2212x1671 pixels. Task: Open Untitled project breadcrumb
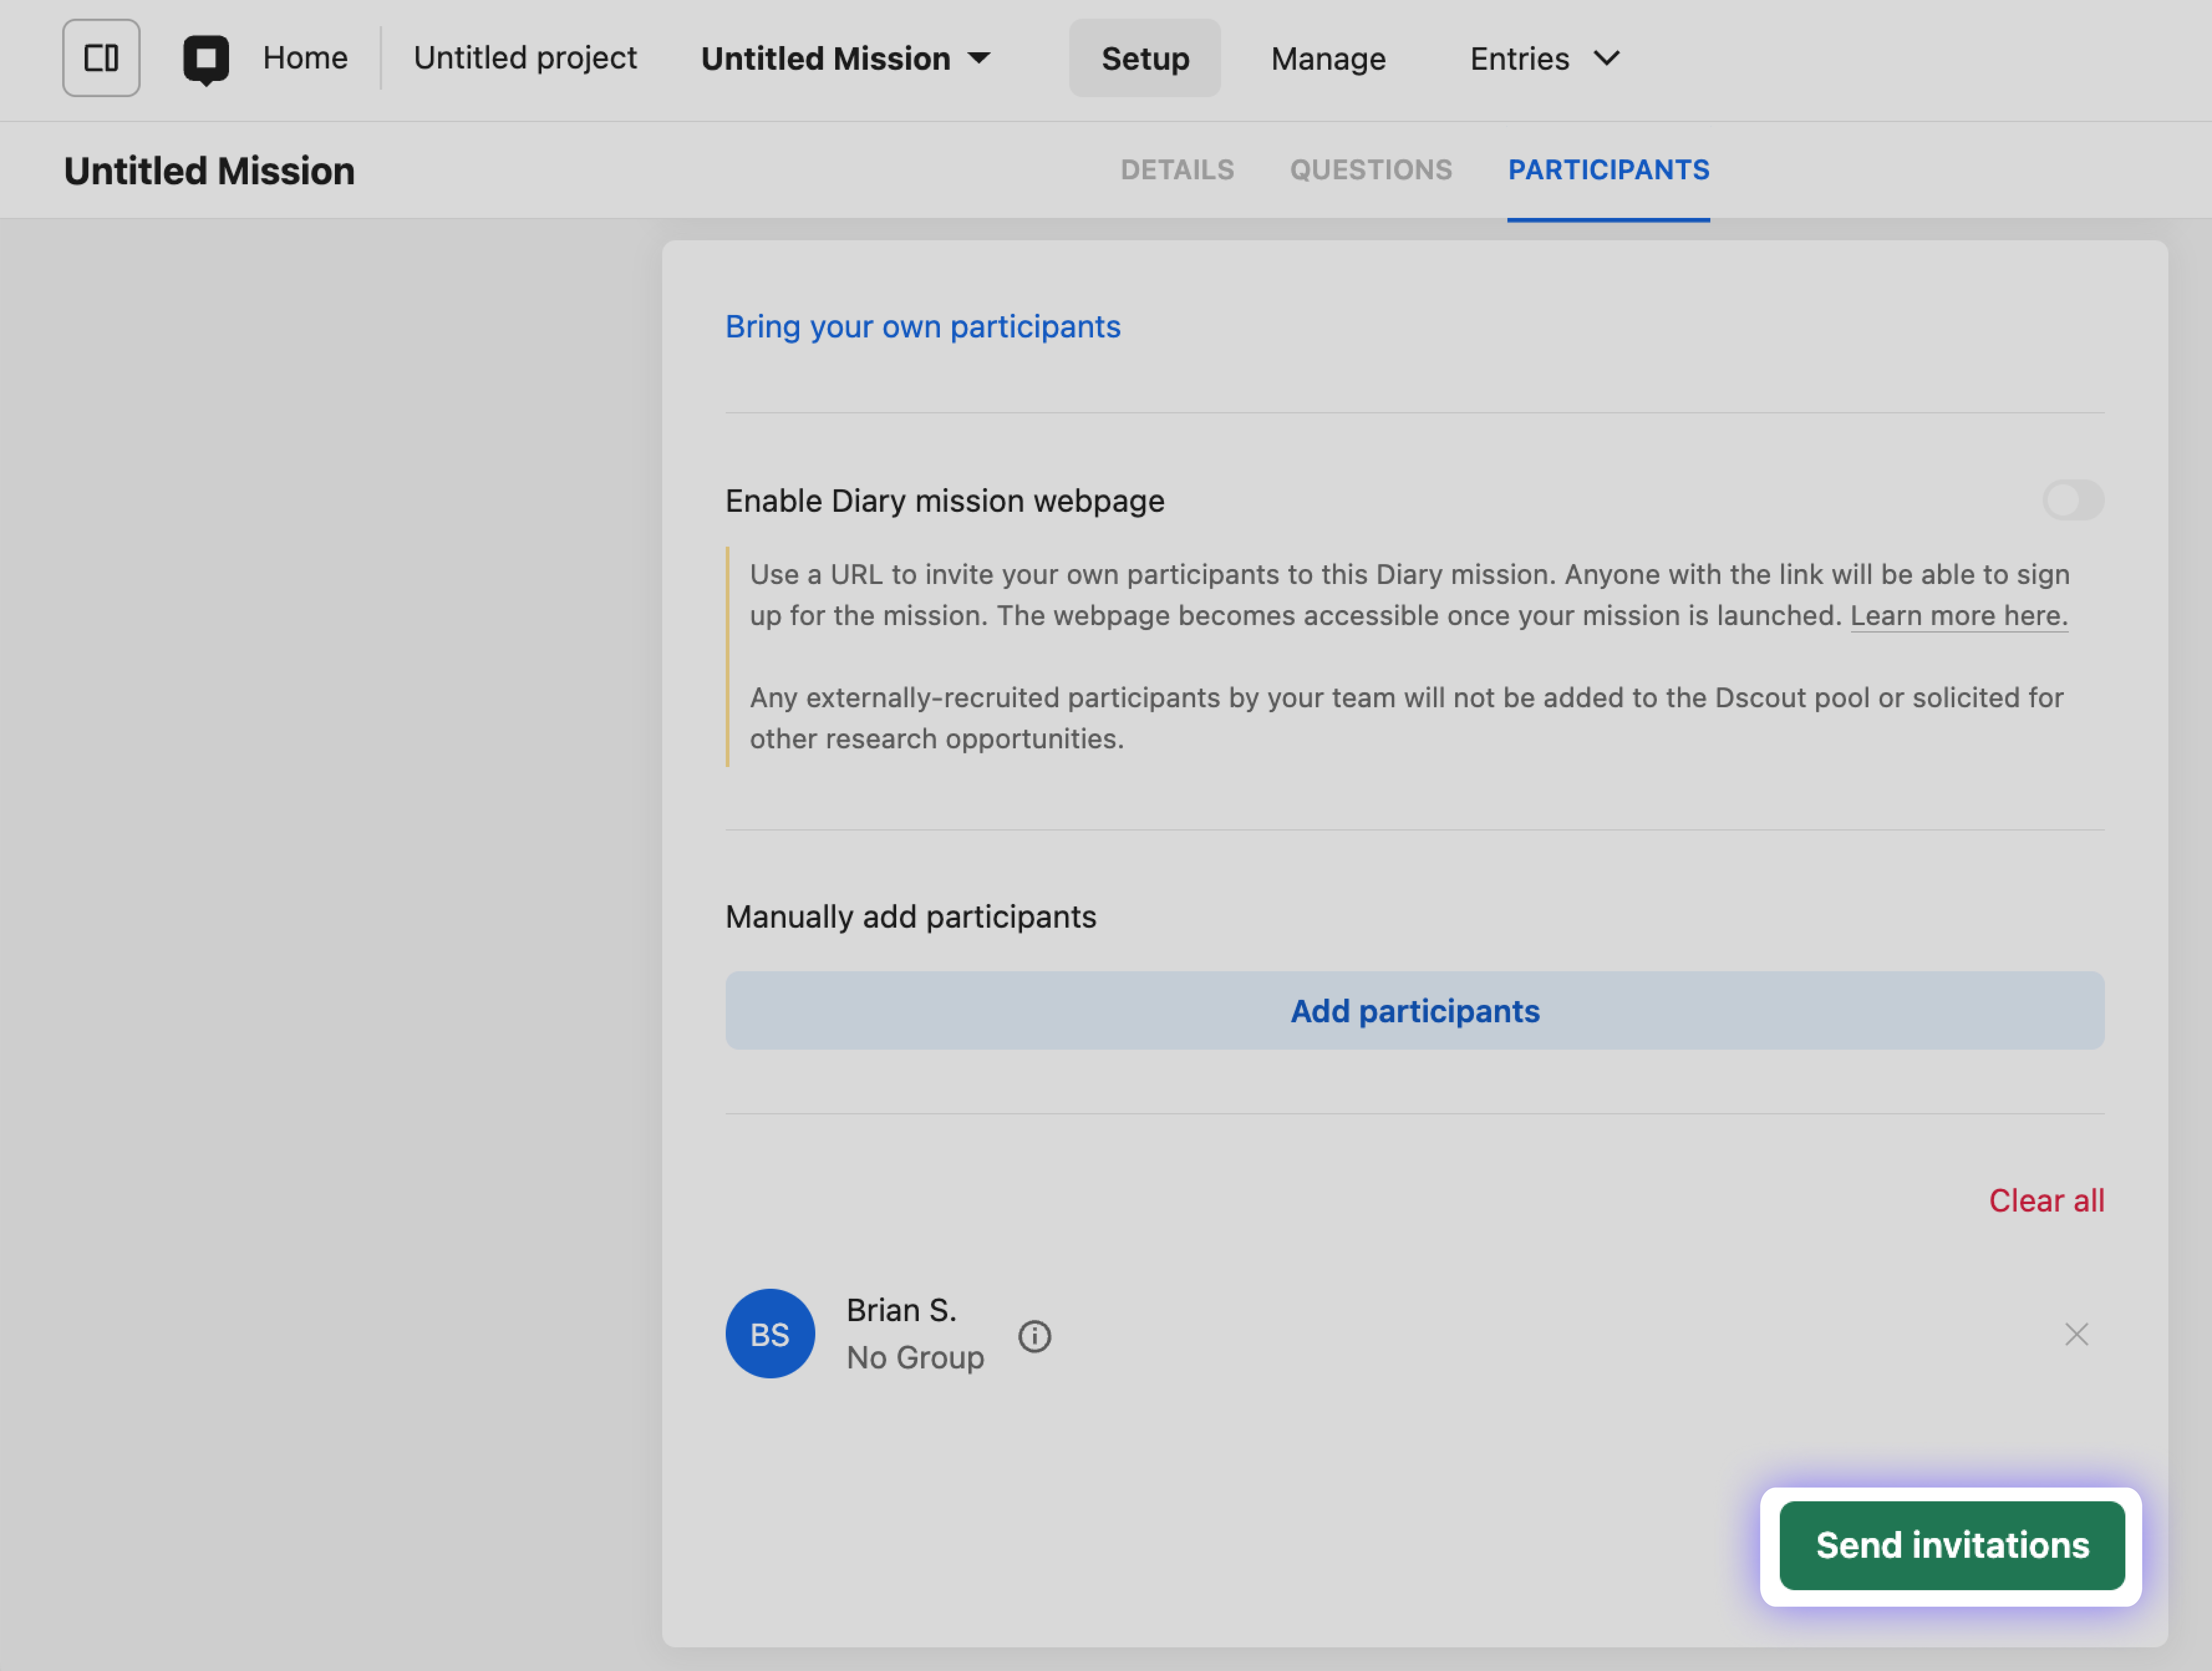(525, 58)
